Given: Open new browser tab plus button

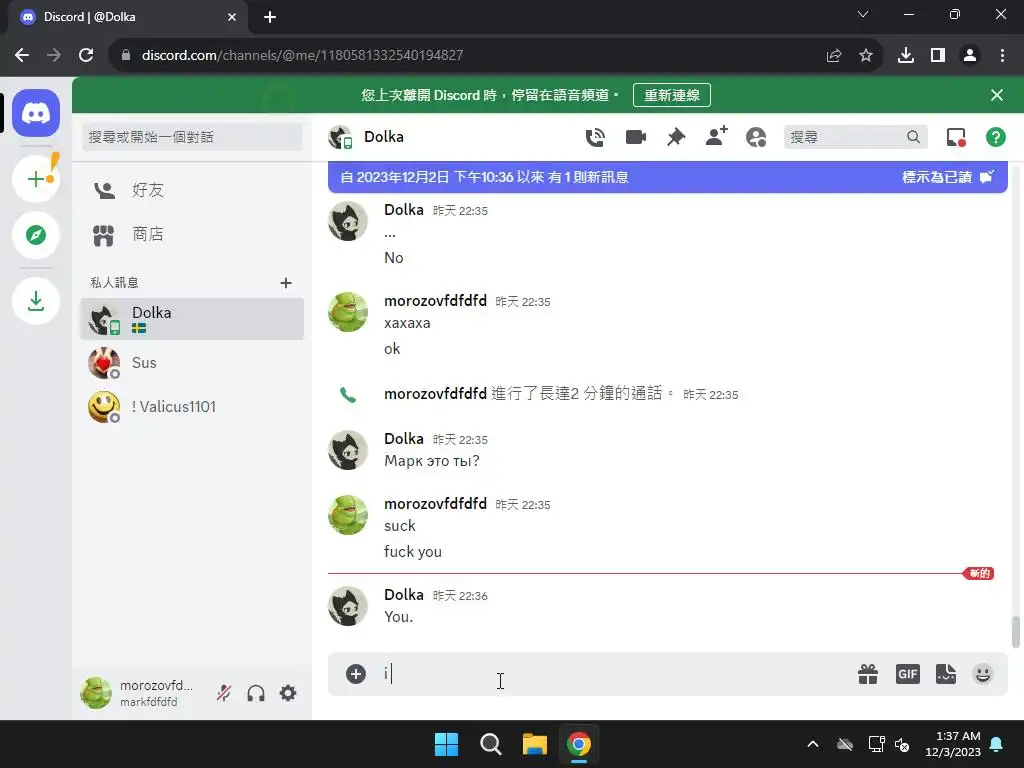Looking at the screenshot, I should [270, 17].
